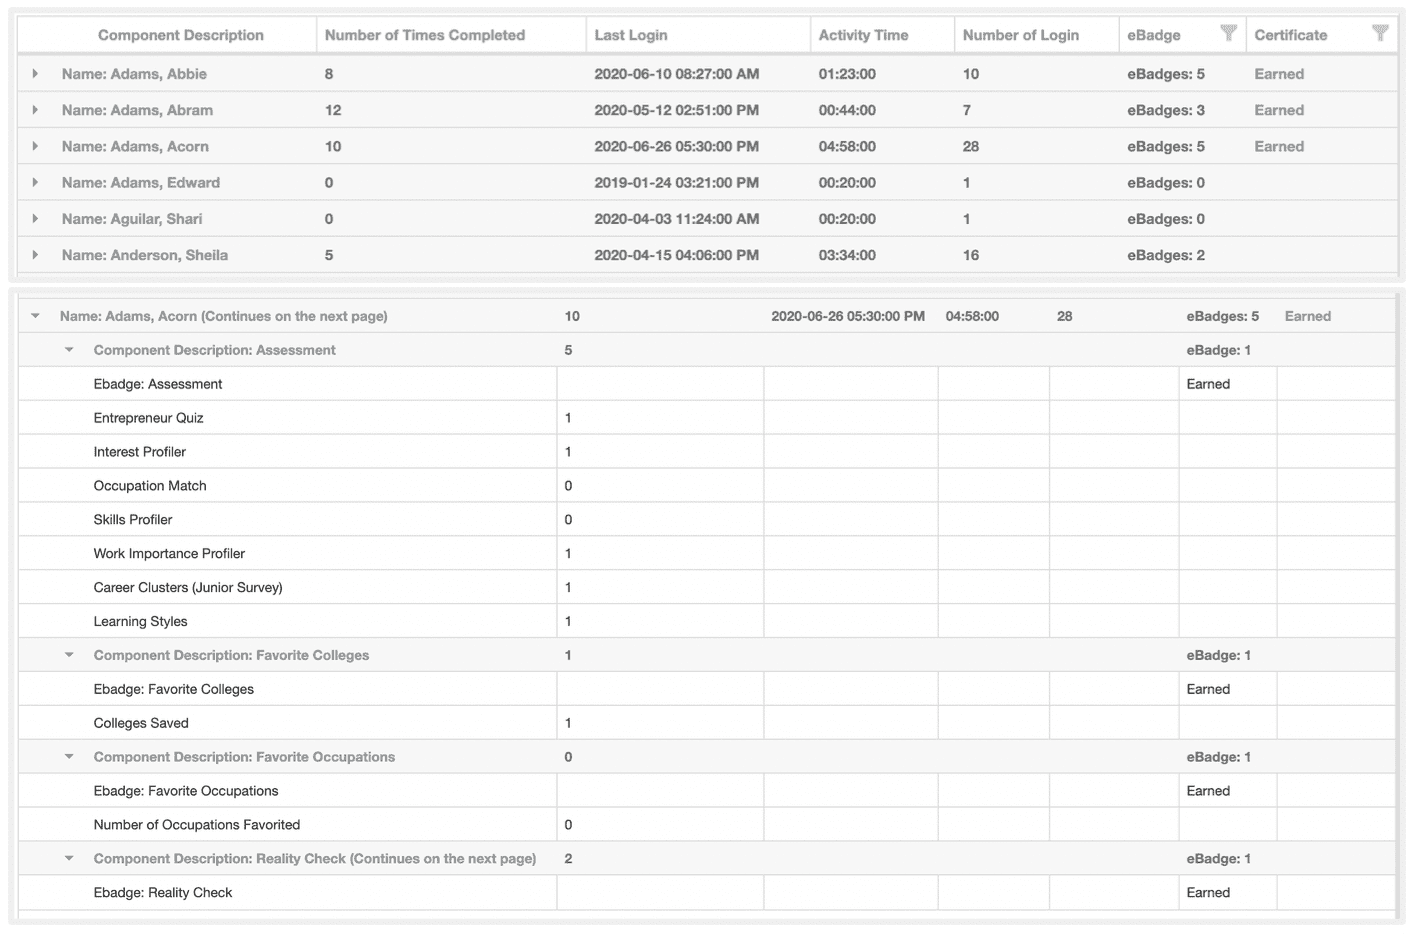The image size is (1412, 934).
Task: Click the eBadge column filter icon
Action: pyautogui.click(x=1228, y=33)
